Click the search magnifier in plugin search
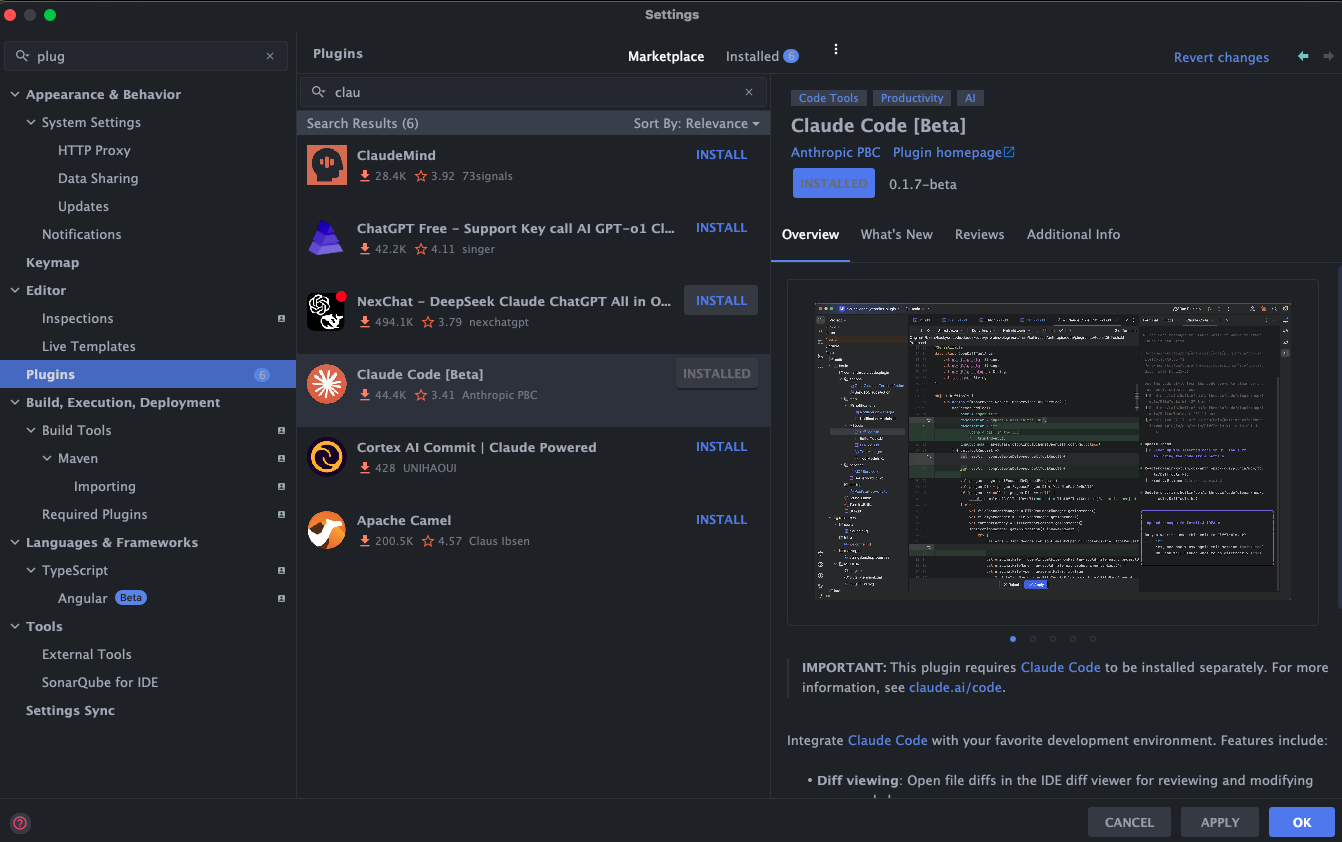 (x=319, y=92)
